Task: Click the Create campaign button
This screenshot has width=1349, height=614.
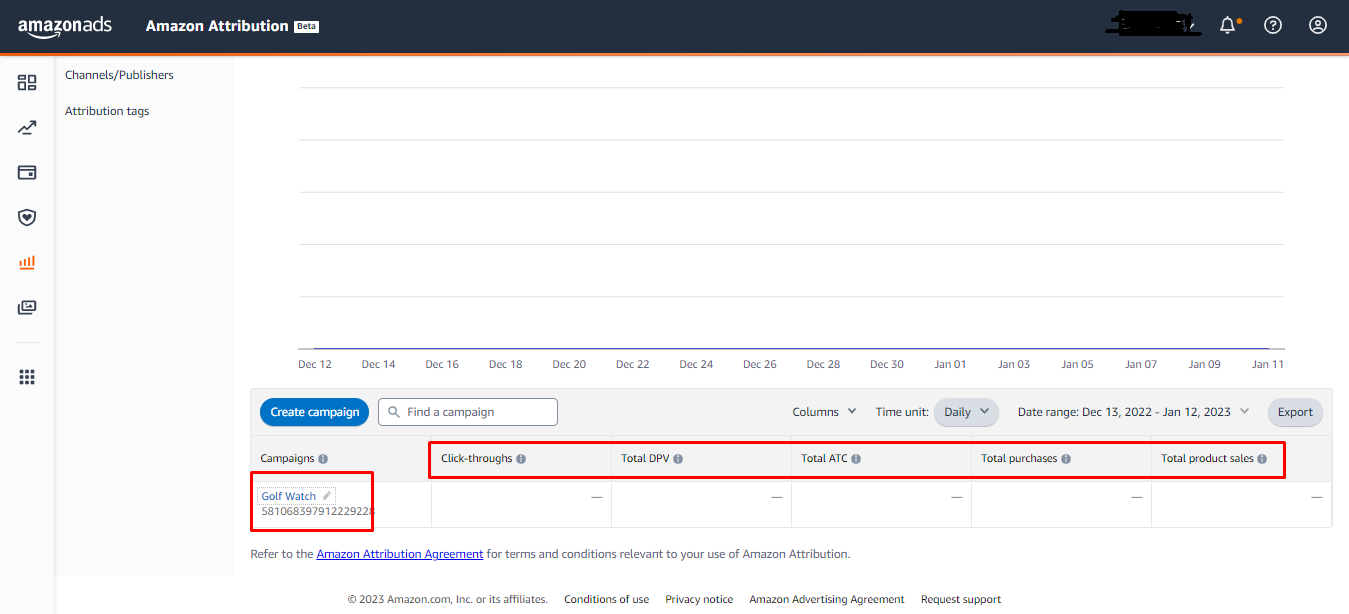Action: [x=315, y=412]
